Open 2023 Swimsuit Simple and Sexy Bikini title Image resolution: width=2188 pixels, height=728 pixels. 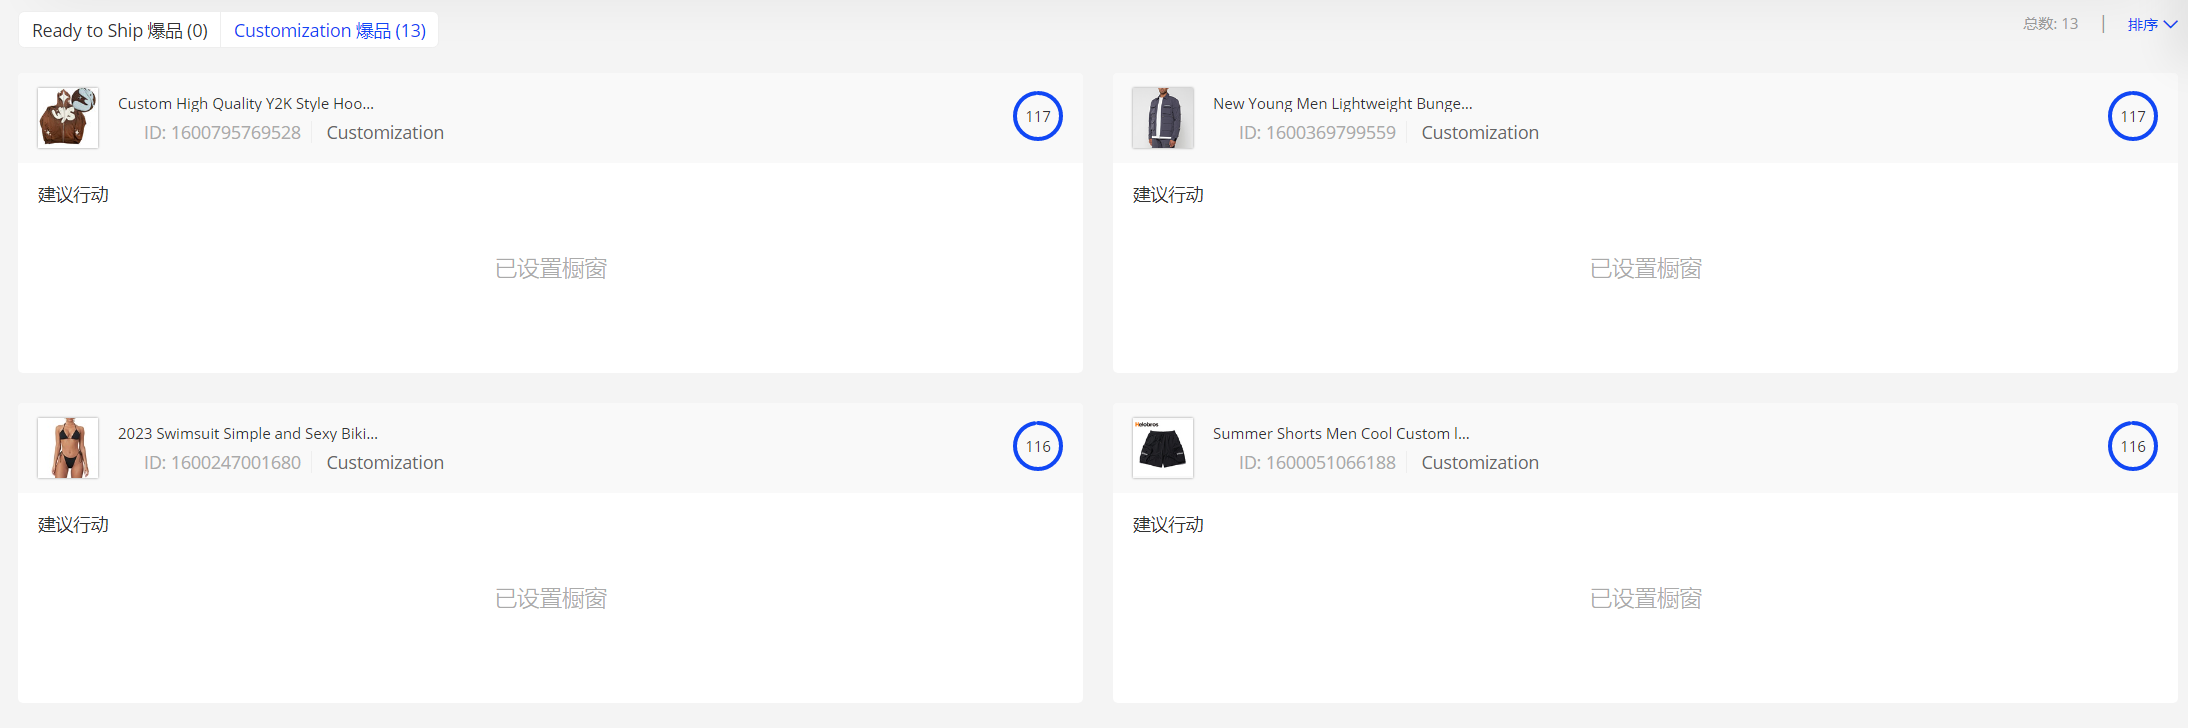248,433
